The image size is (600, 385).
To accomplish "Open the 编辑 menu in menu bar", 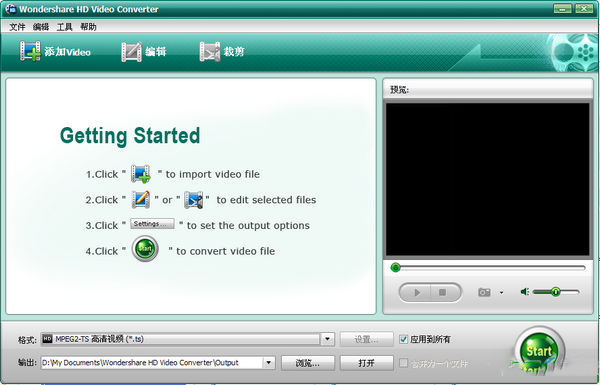I will point(41,27).
